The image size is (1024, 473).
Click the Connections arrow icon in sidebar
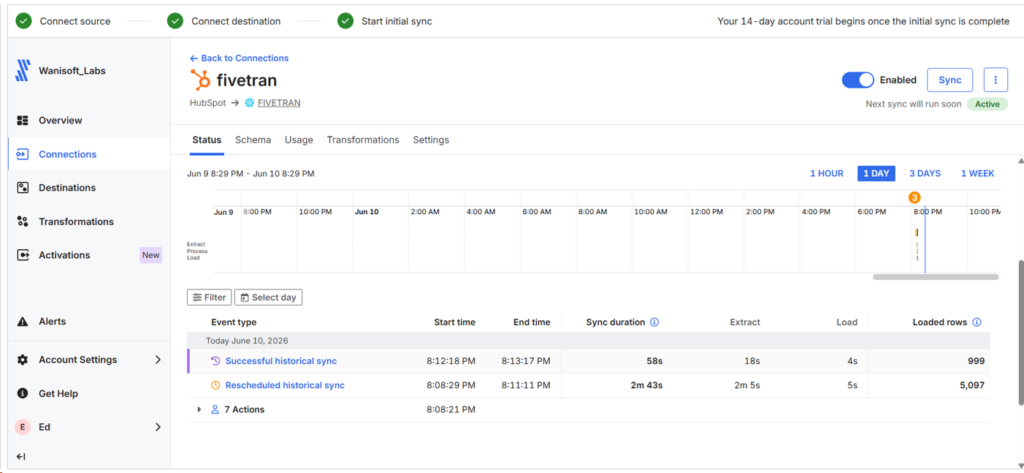tap(23, 154)
